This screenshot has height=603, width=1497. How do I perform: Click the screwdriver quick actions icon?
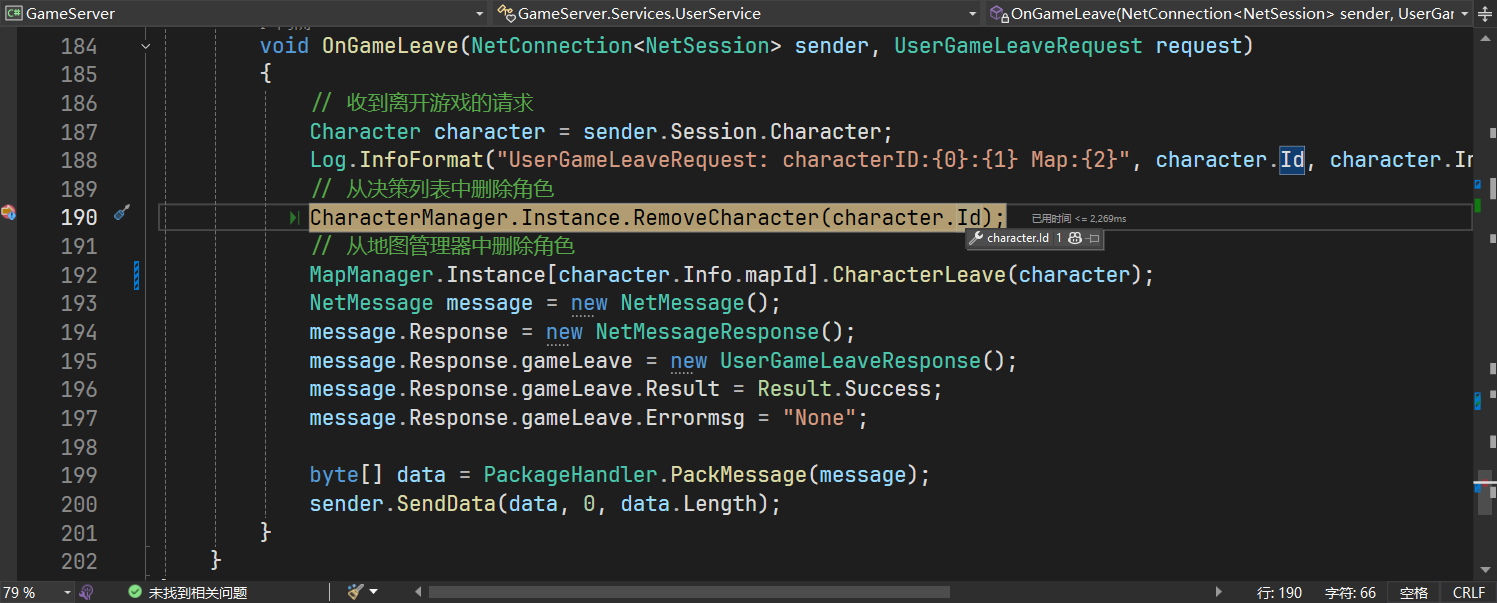point(122,212)
